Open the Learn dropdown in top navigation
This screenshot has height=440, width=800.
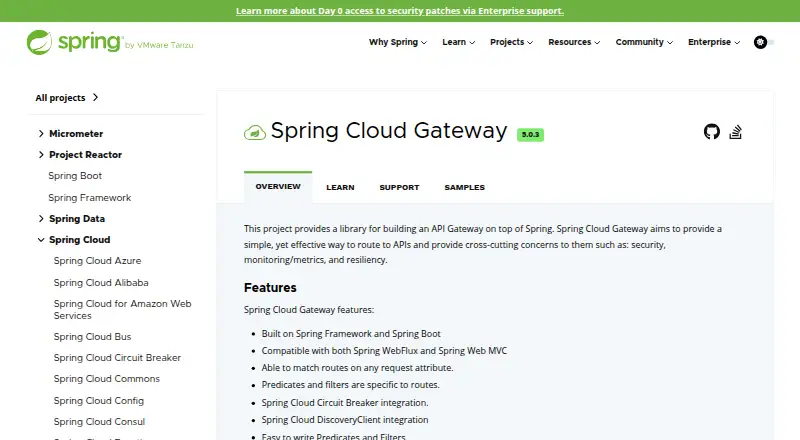(459, 42)
